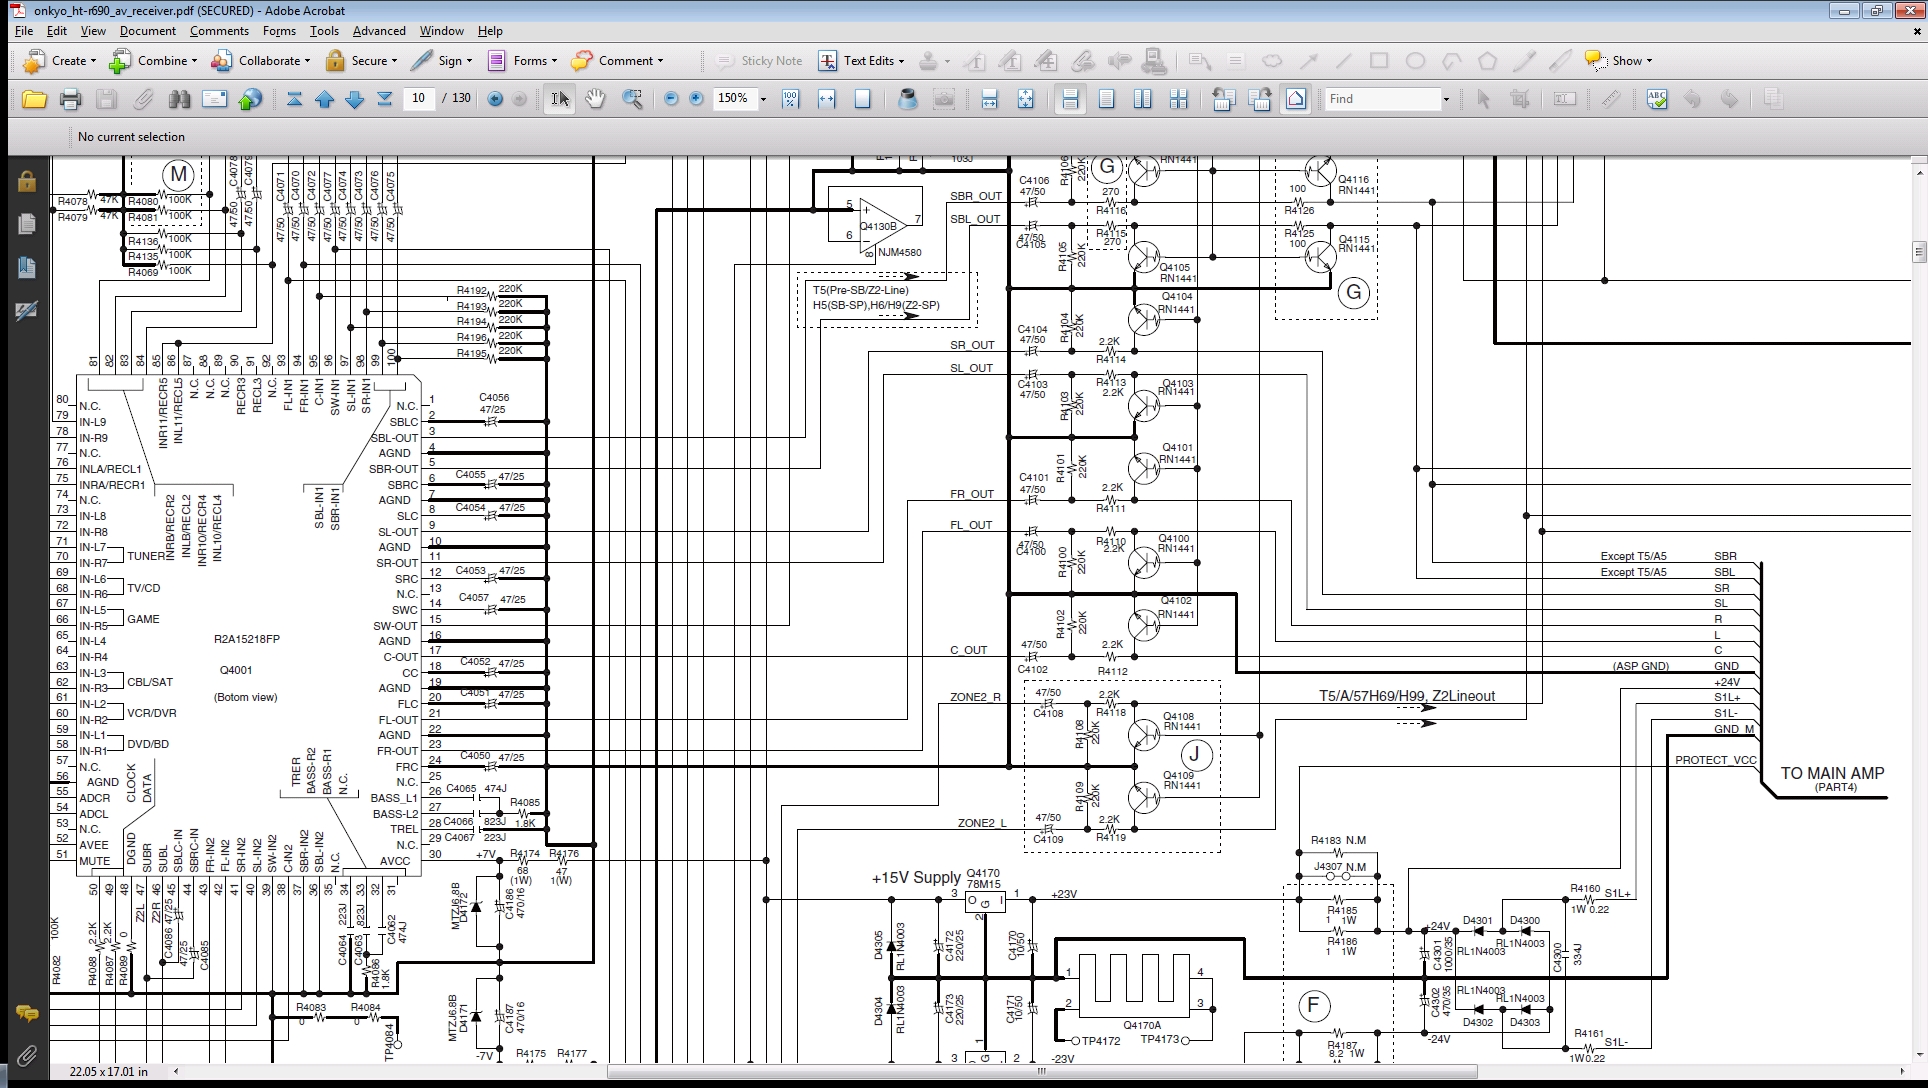Open the Sign dropdown
The image size is (1928, 1088).
coord(443,61)
